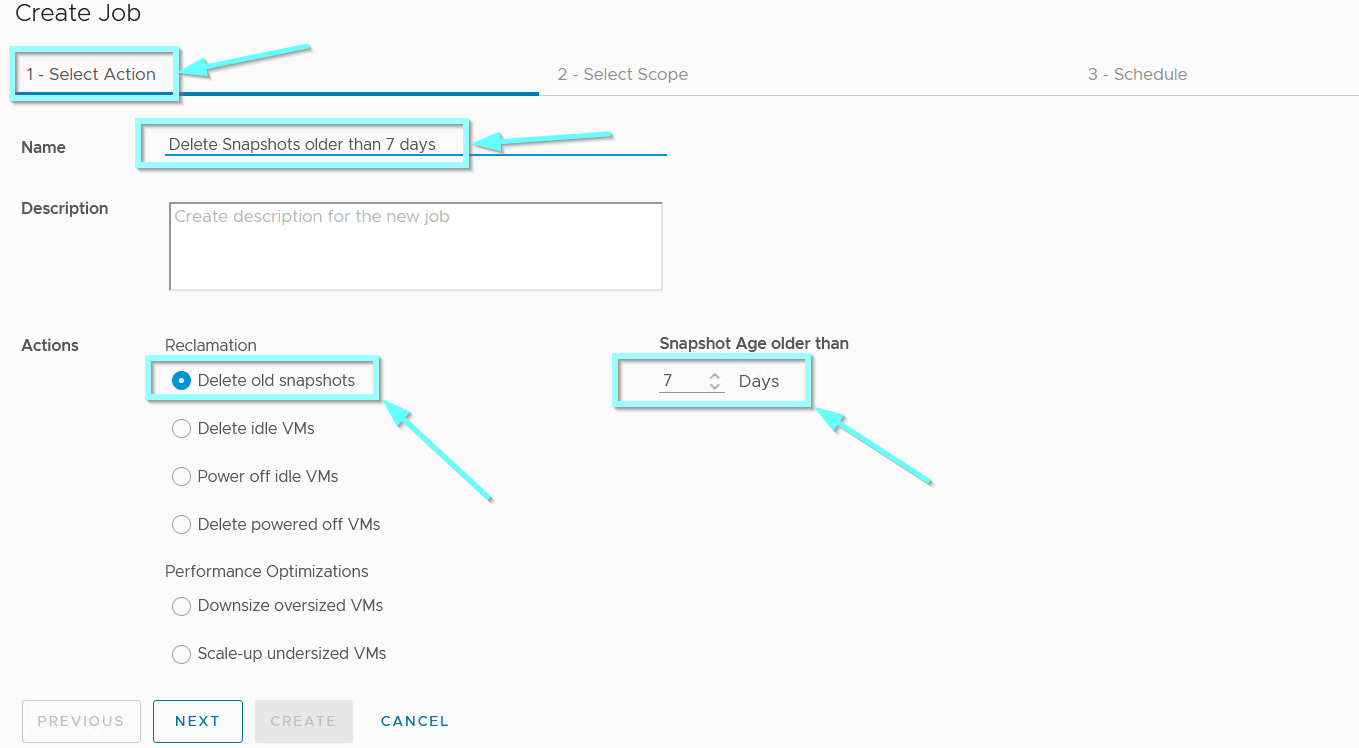This screenshot has width=1359, height=748.
Task: Choose the Downsize oversized VMs option
Action: (x=181, y=605)
